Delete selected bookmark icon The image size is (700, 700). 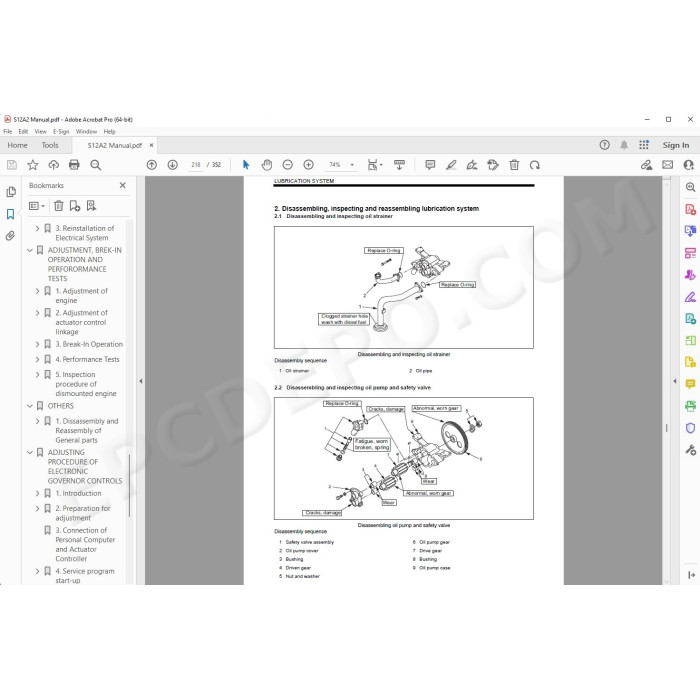pos(58,206)
